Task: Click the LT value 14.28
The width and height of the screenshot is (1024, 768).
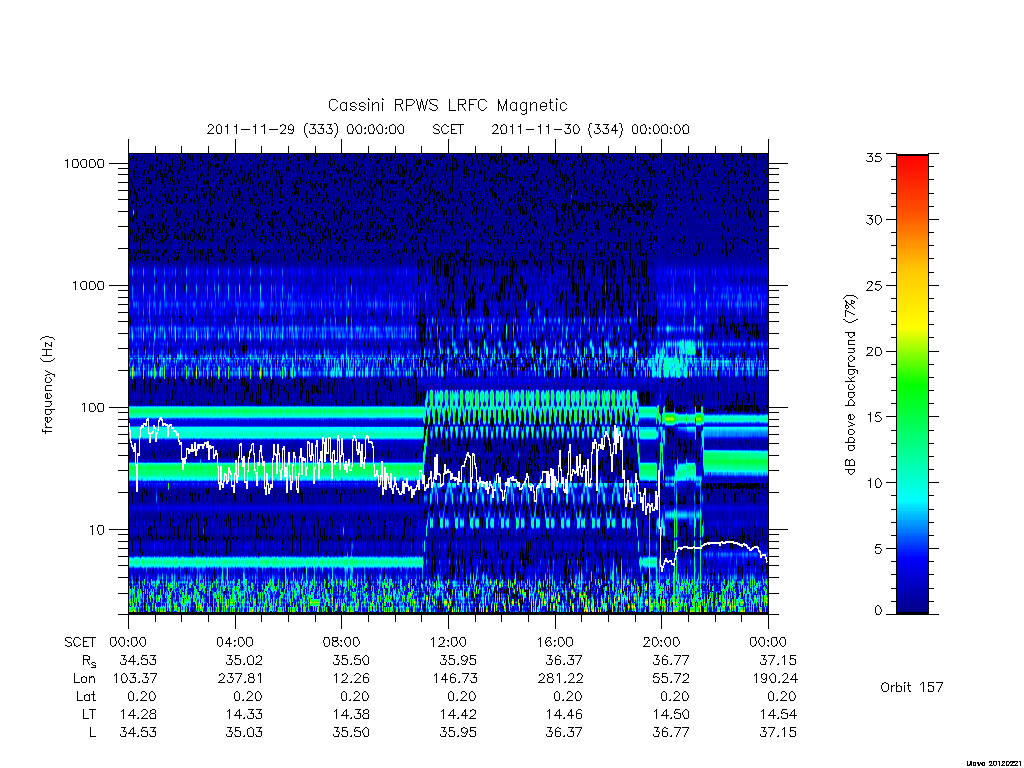Action: point(138,715)
